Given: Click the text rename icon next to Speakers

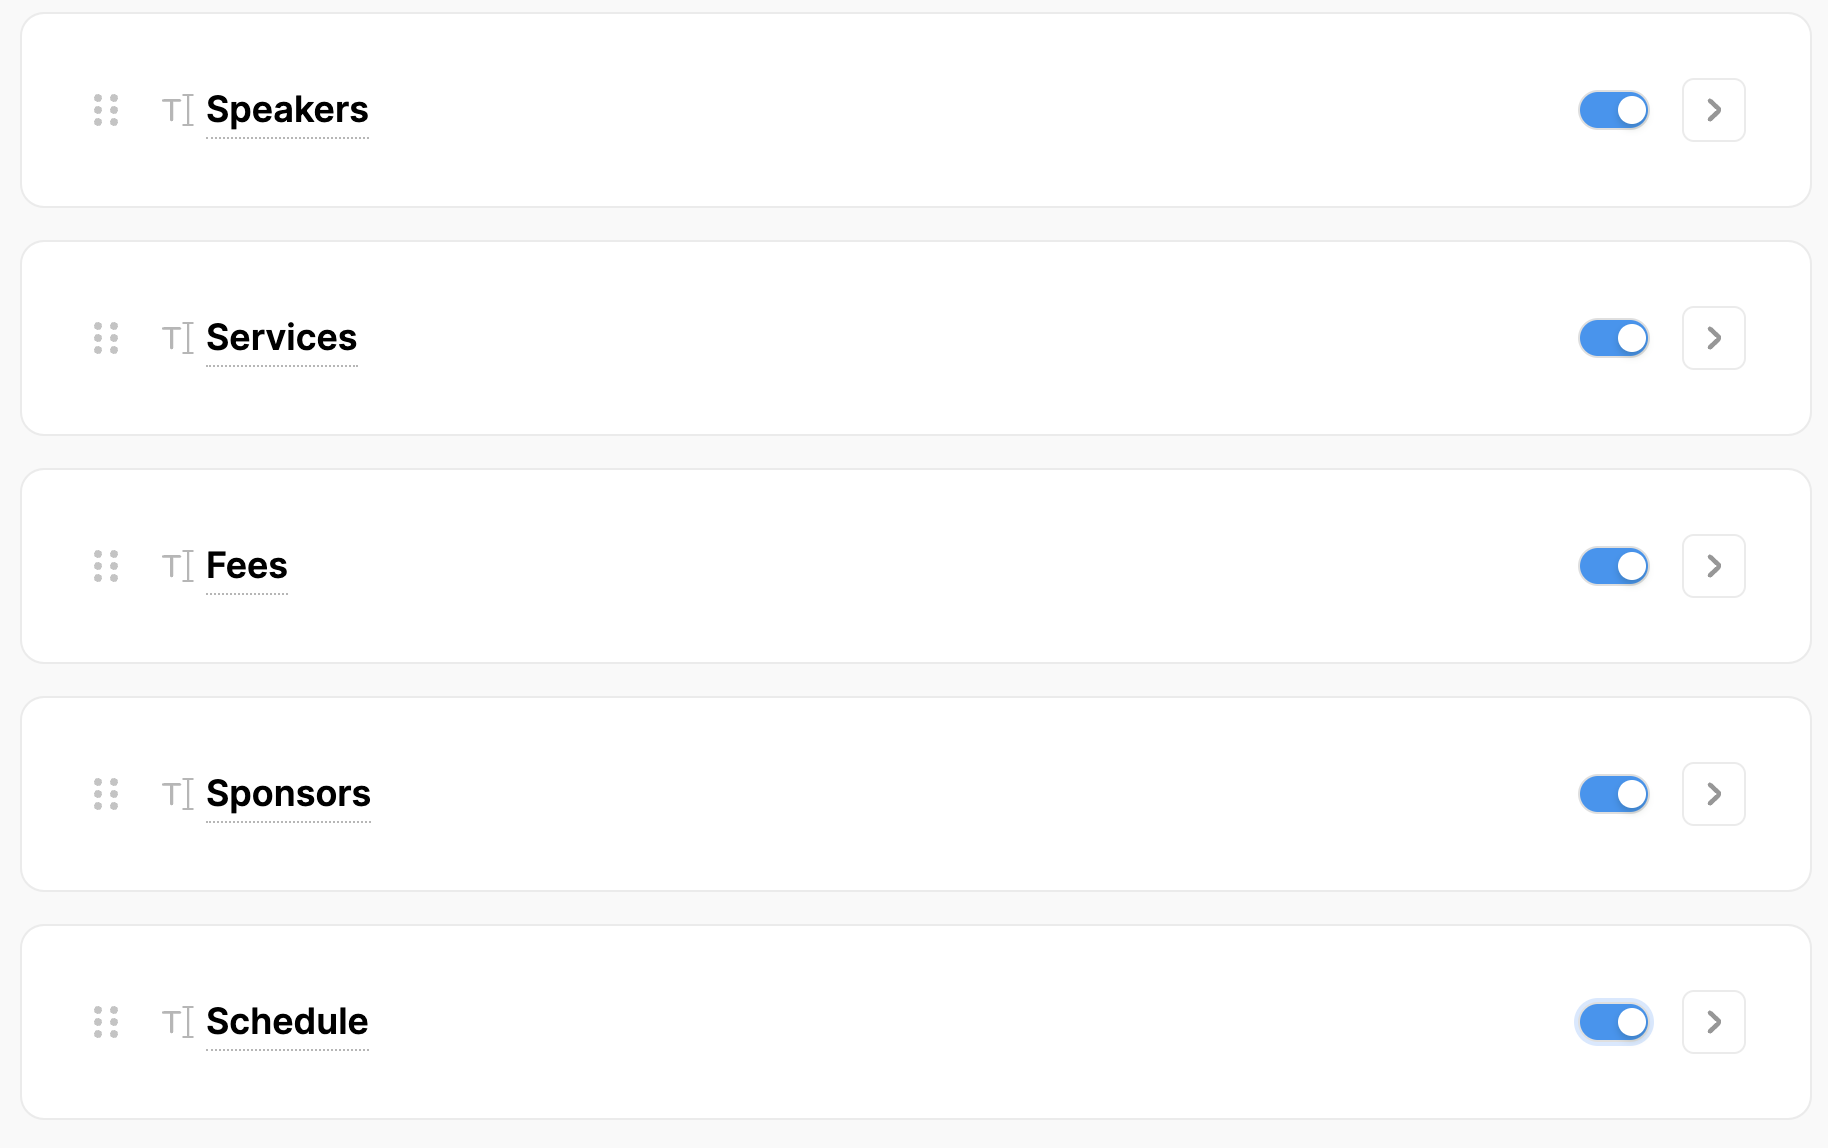Looking at the screenshot, I should 178,110.
